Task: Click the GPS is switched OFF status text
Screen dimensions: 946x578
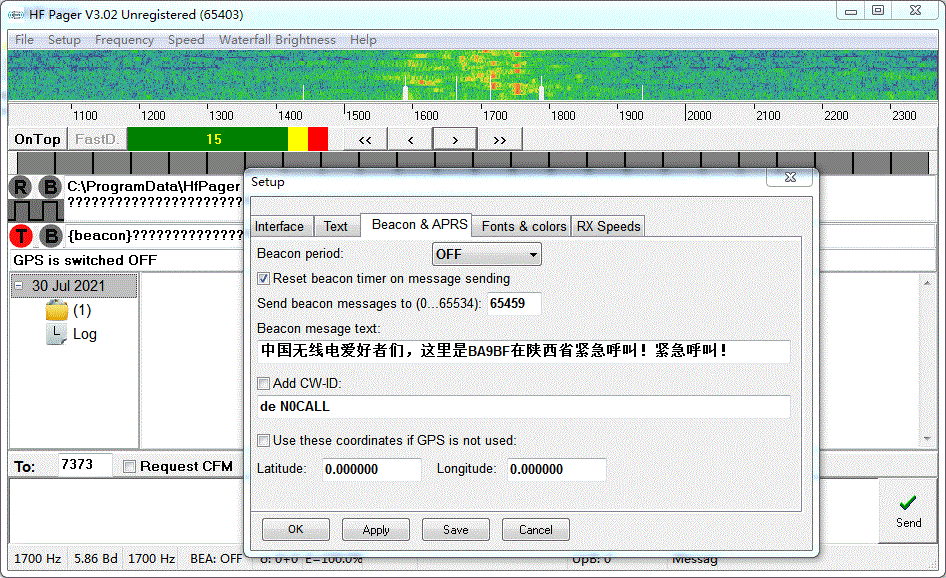Action: (85, 260)
